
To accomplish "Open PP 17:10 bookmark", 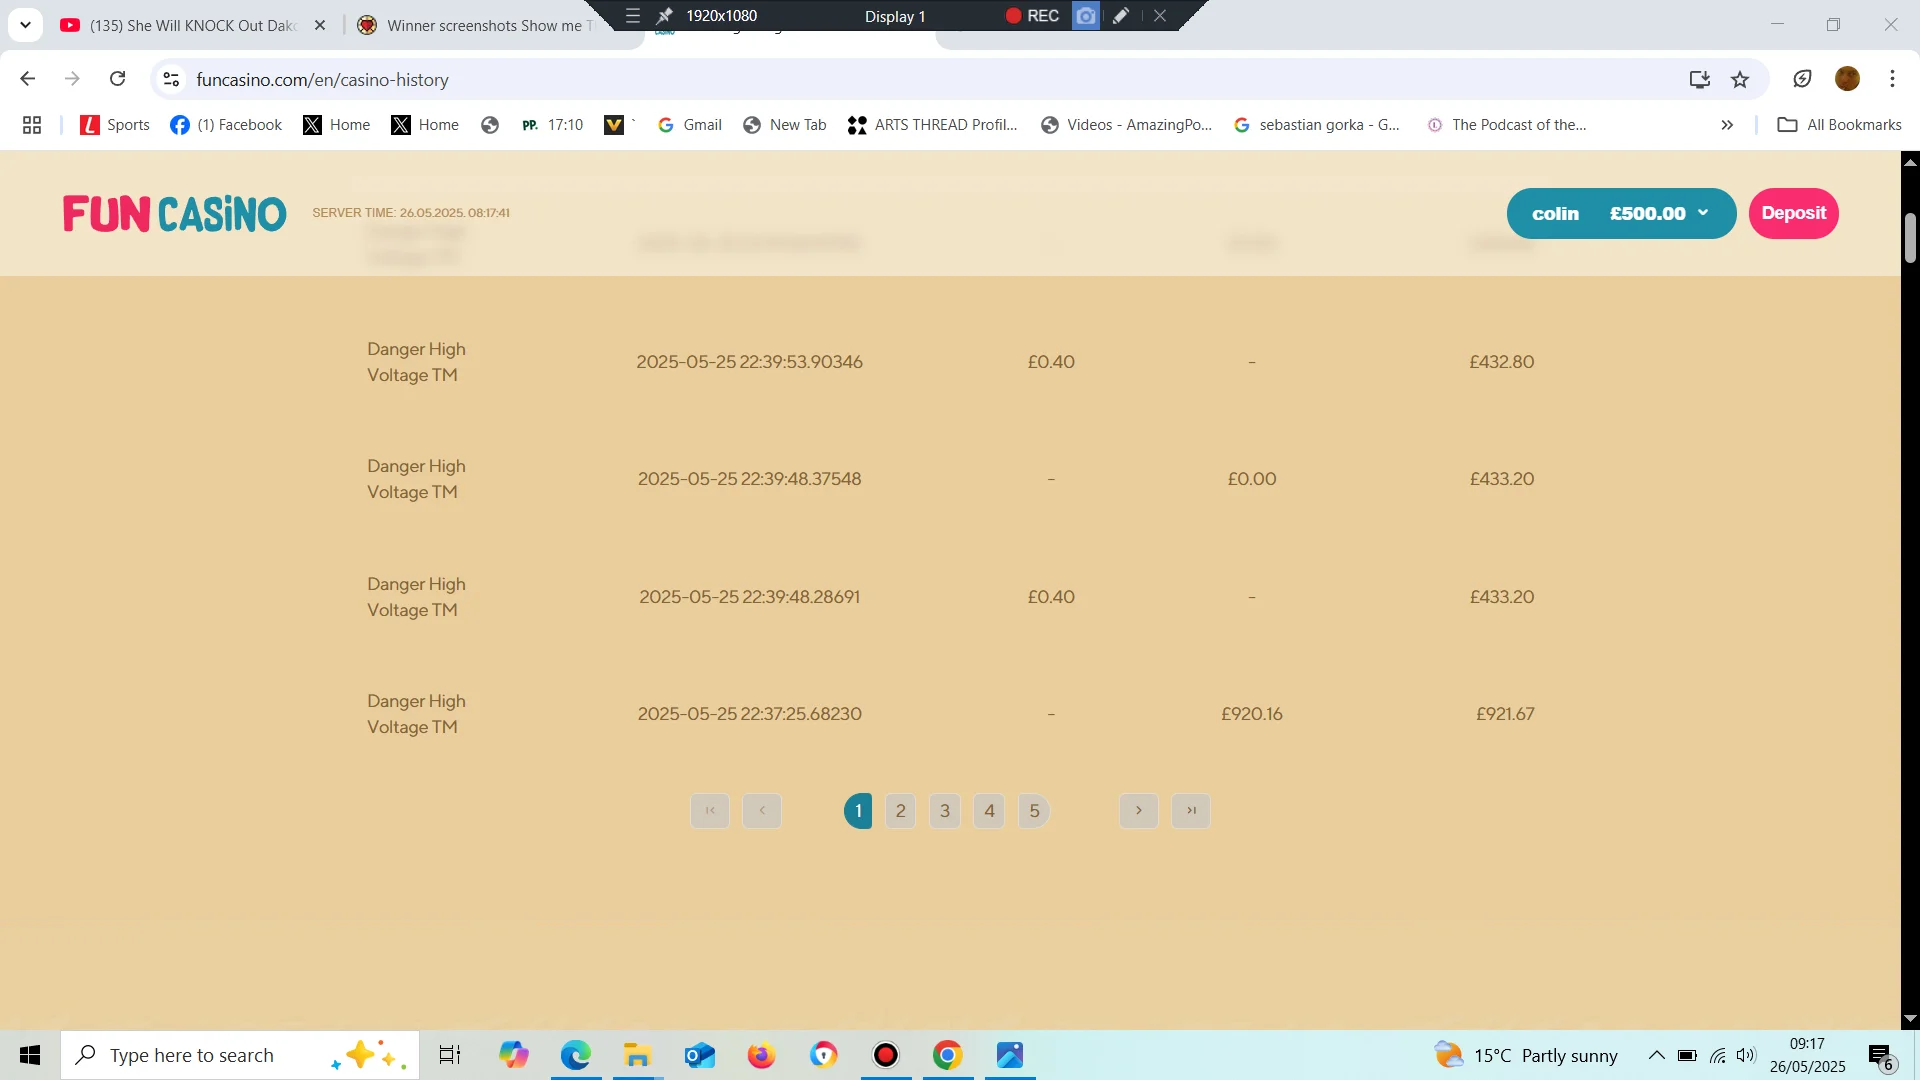I will tap(553, 125).
